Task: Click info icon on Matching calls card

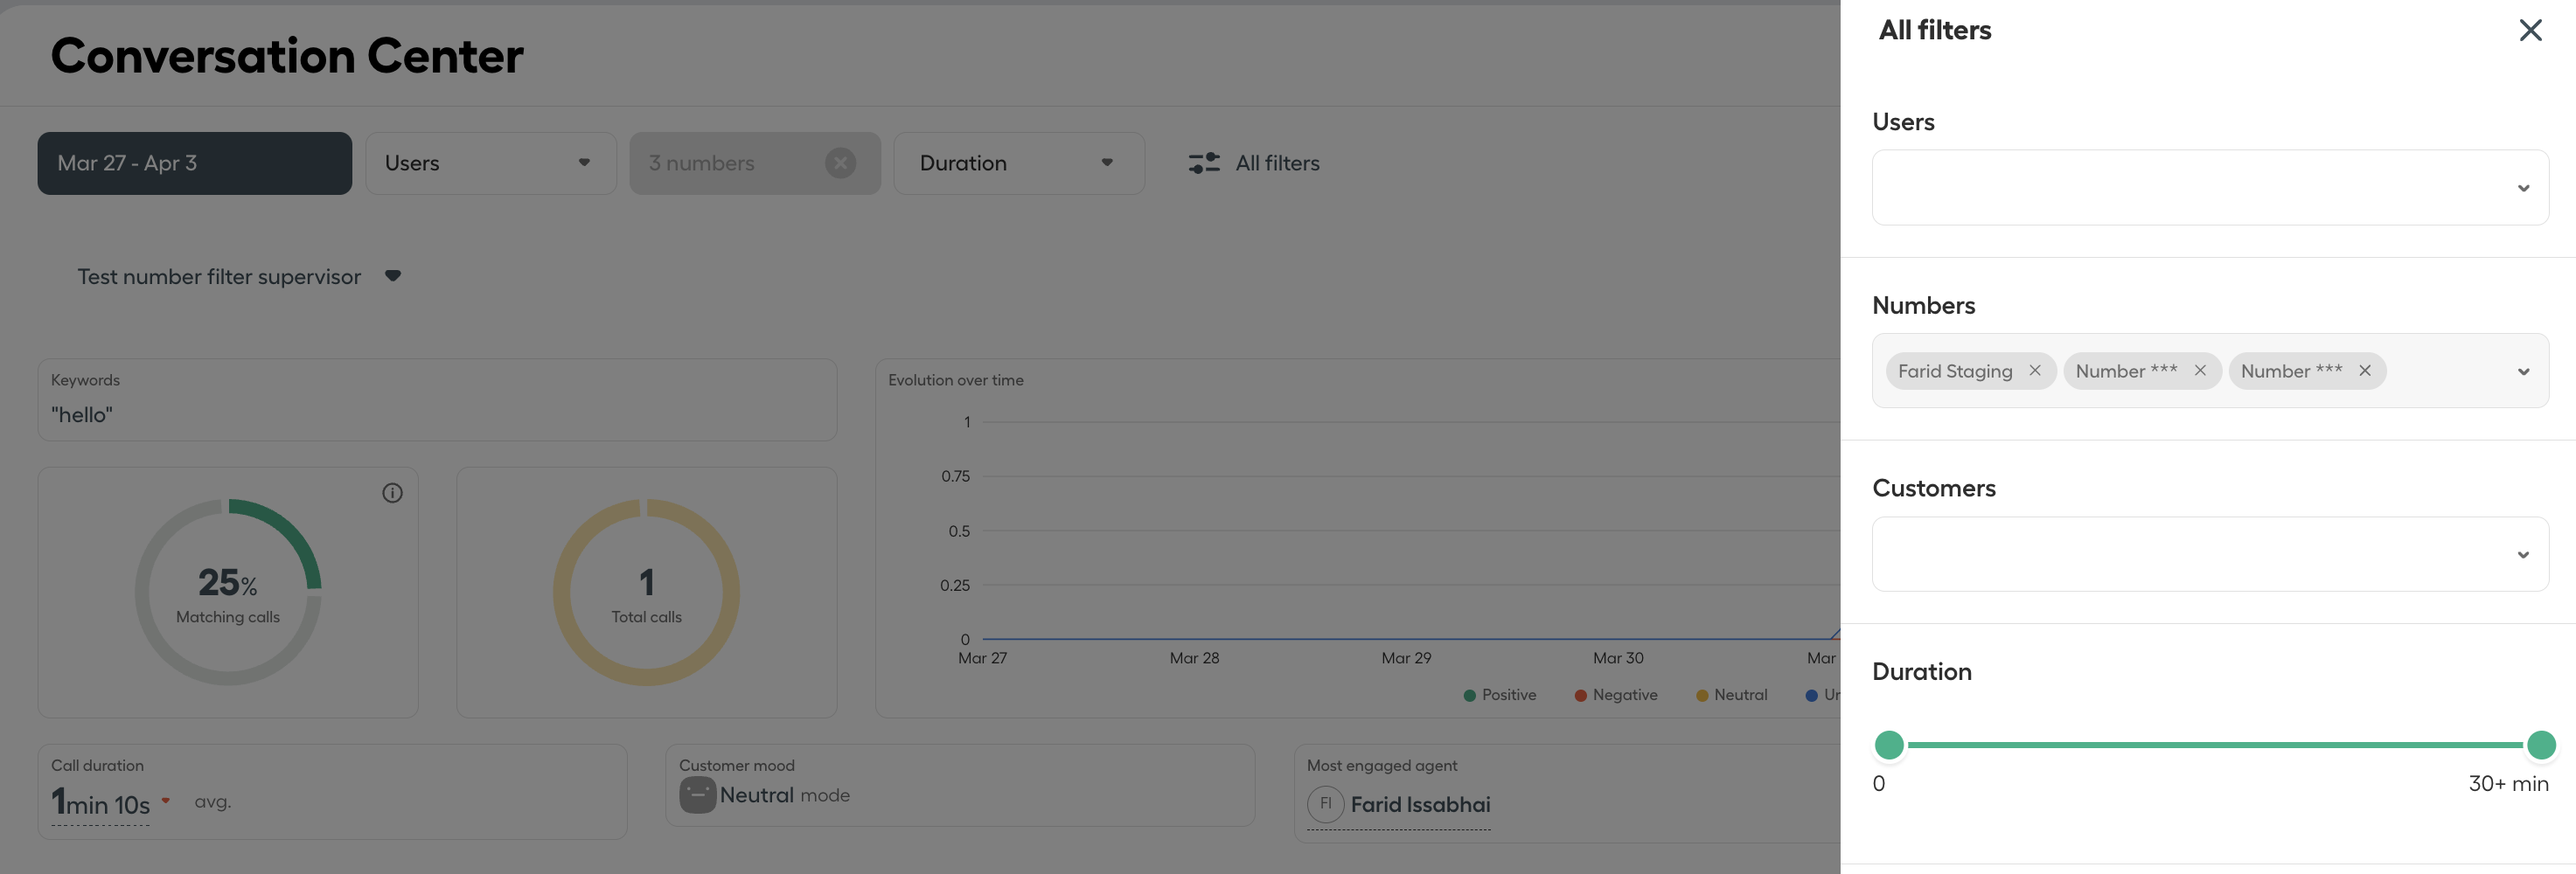Action: [x=392, y=493]
